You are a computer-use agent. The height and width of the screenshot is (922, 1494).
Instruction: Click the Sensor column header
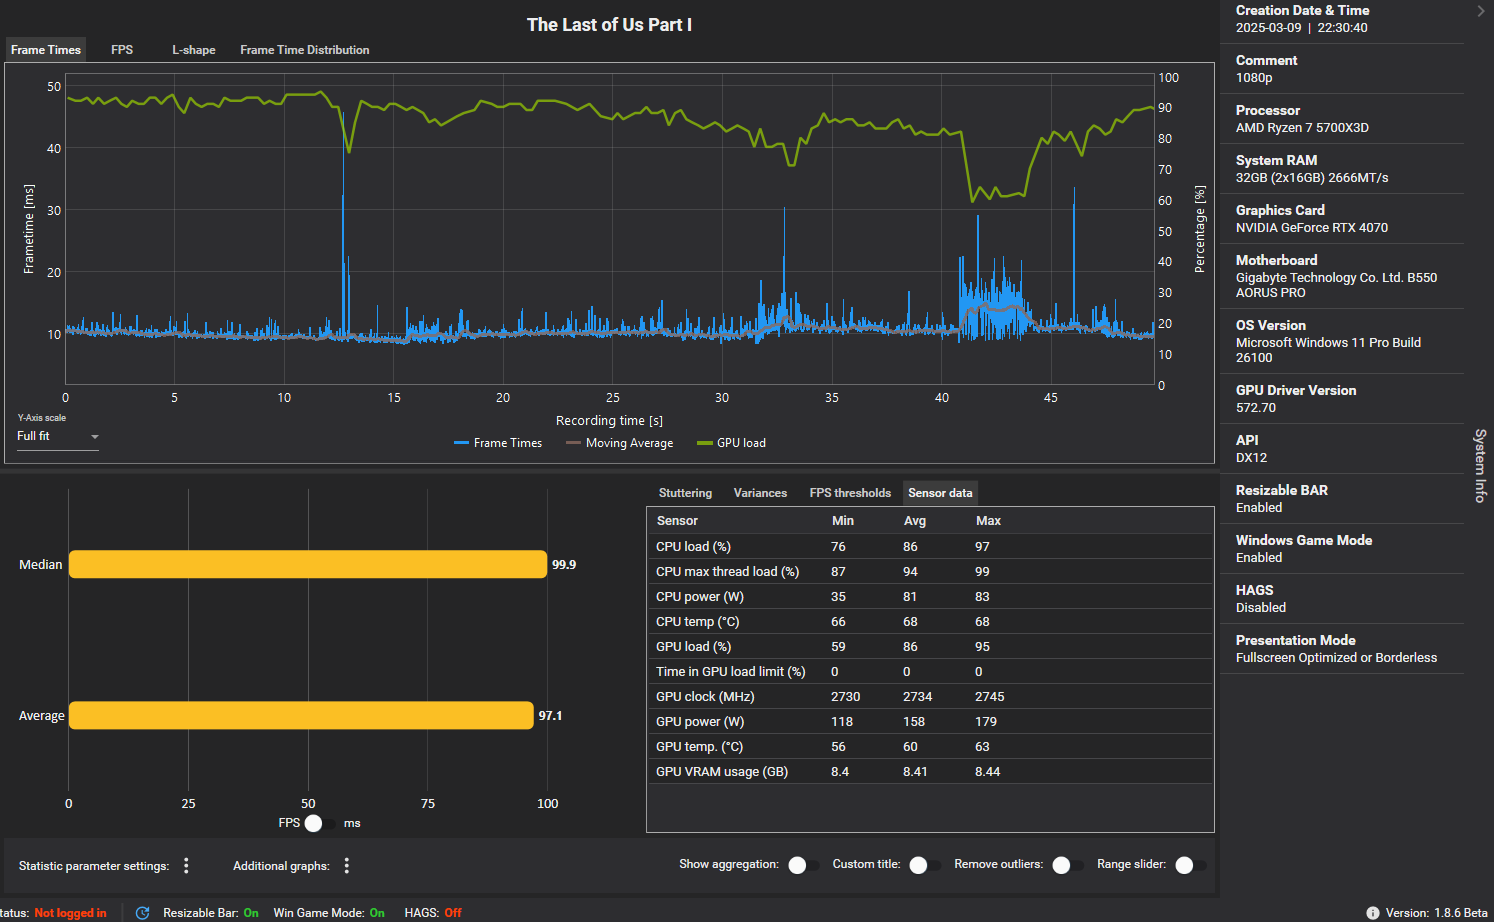(x=677, y=521)
